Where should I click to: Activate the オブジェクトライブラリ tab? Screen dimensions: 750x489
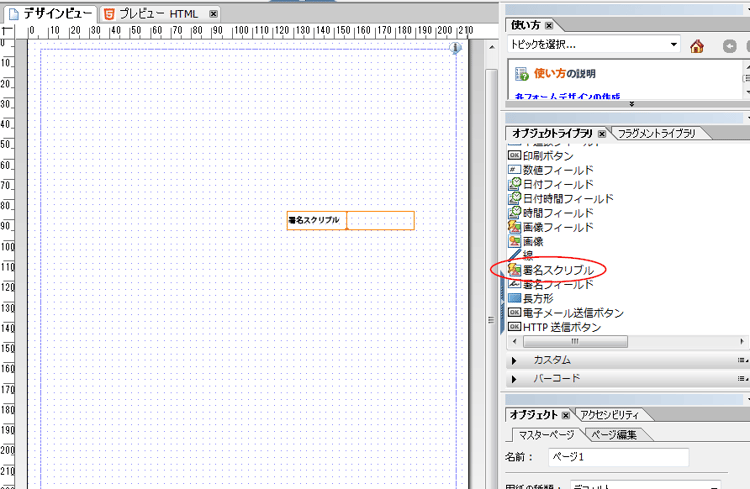(552, 133)
